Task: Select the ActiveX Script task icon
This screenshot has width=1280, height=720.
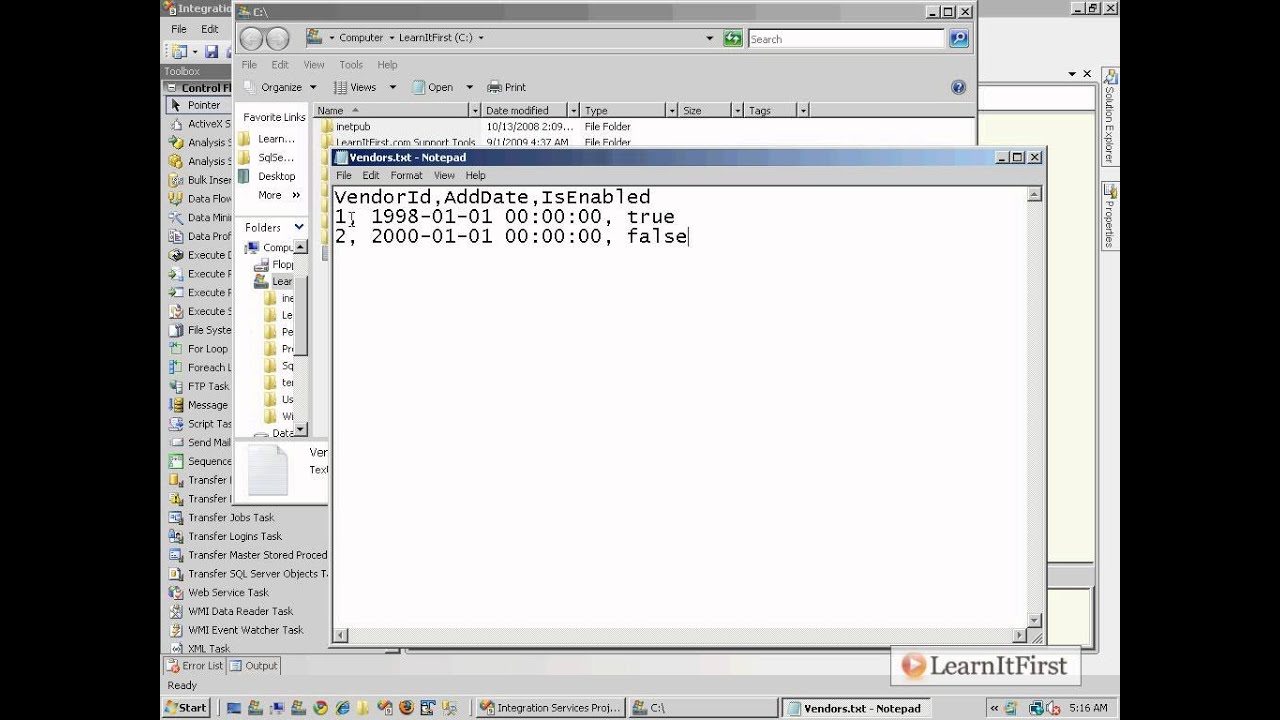Action: tap(176, 124)
